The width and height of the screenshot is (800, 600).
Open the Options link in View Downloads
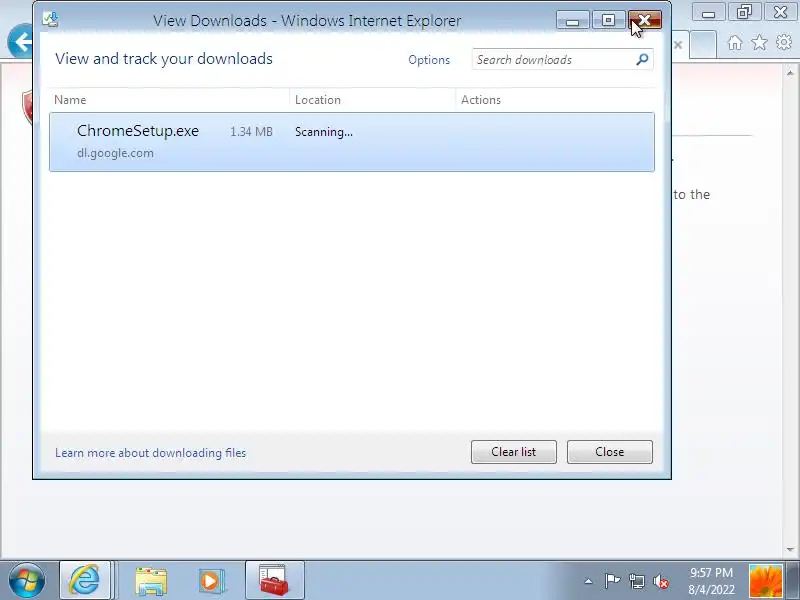tap(429, 60)
